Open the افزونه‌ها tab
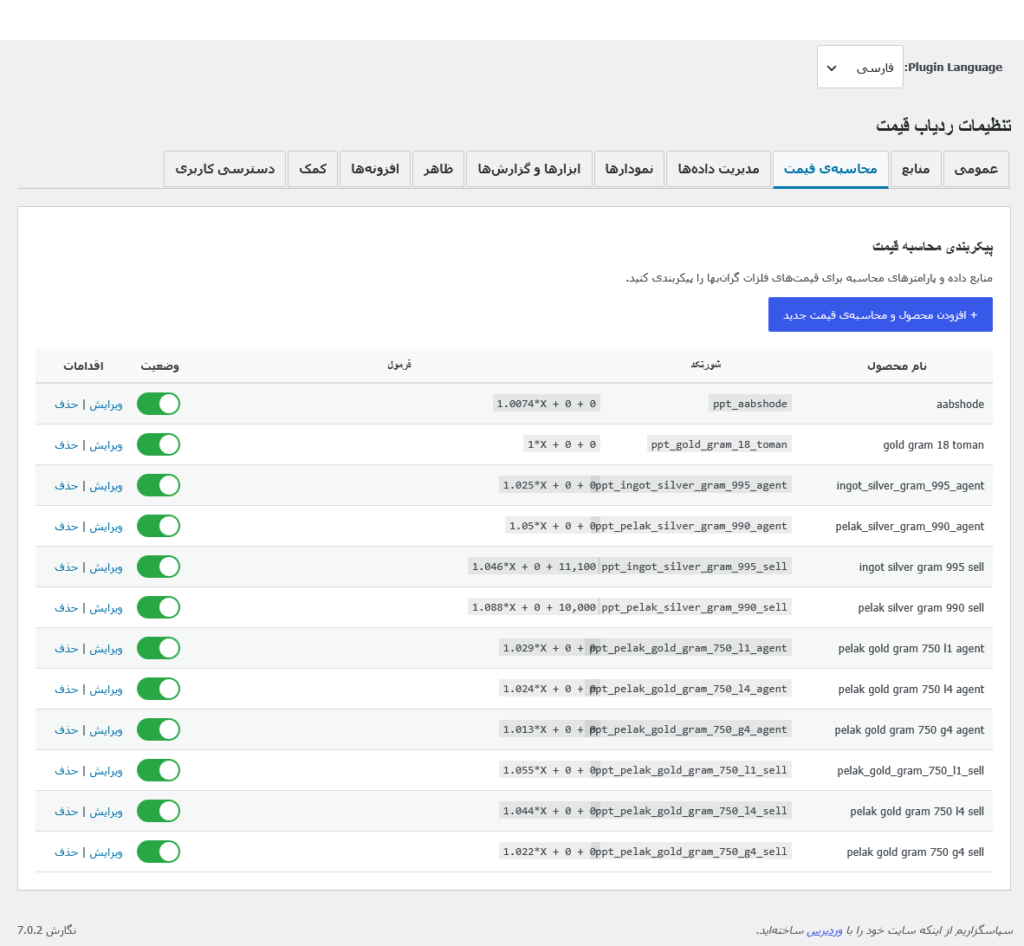The width and height of the screenshot is (1024, 946). (375, 169)
